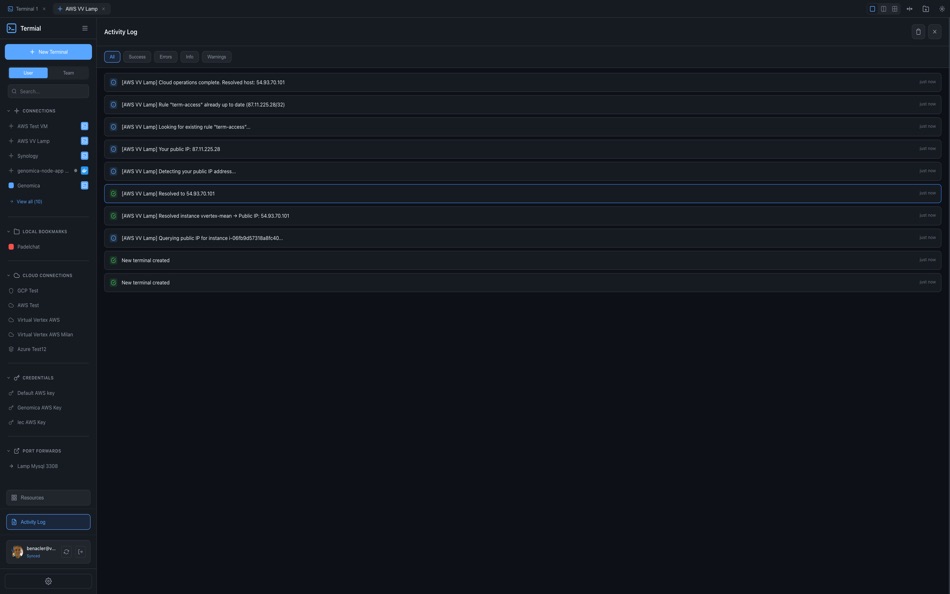Image resolution: width=950 pixels, height=594 pixels.
Task: Click the folder icon in the top toolbar
Action: tap(925, 7)
